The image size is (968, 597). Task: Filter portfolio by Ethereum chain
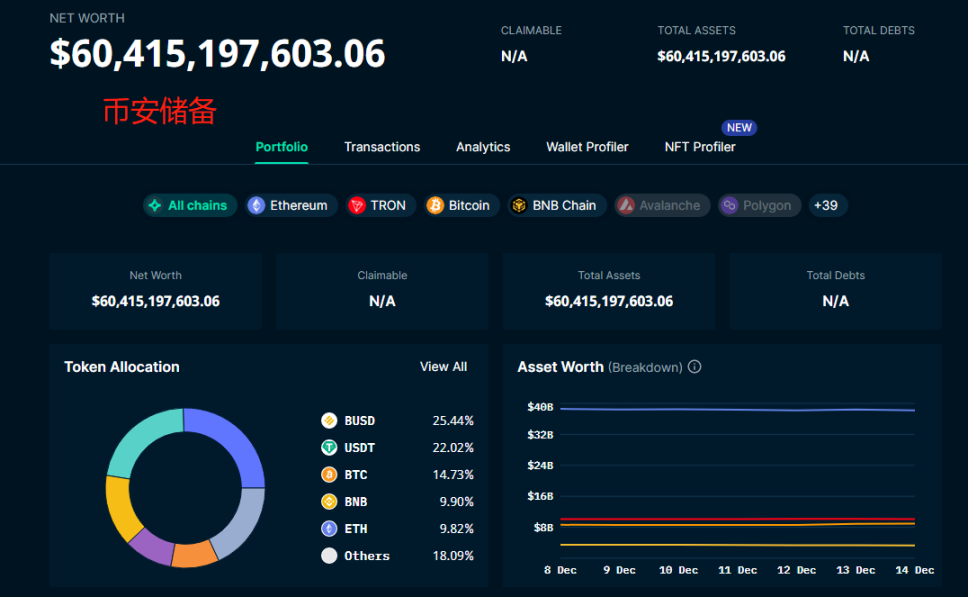coord(291,206)
